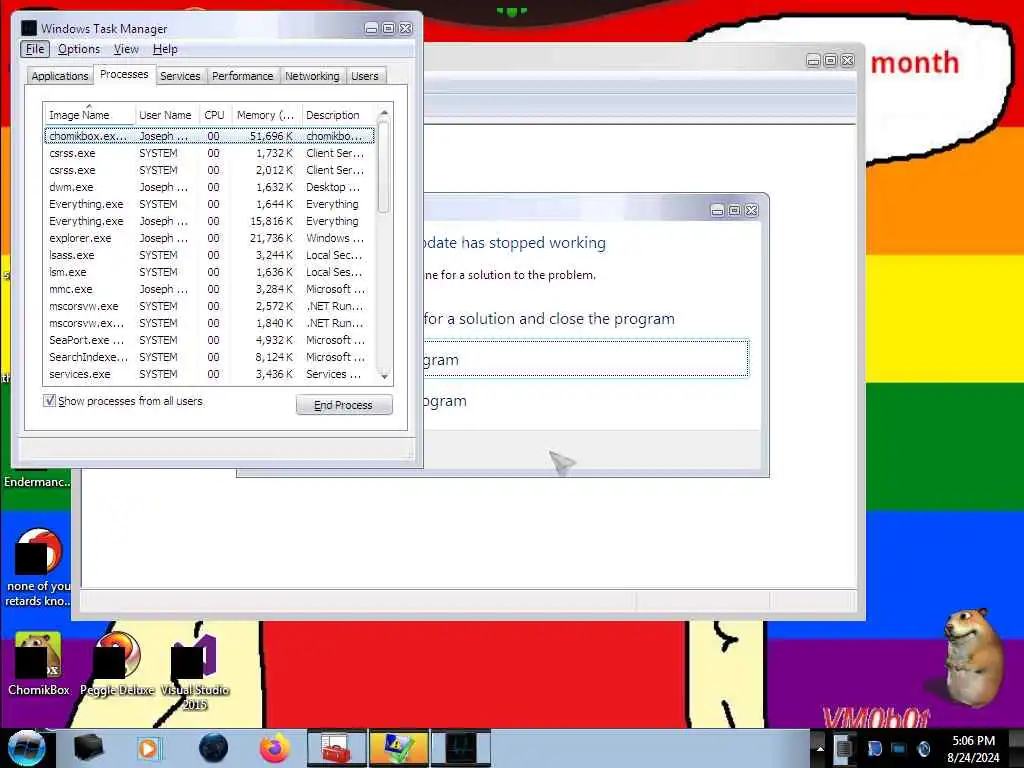The height and width of the screenshot is (768, 1024).
Task: Select the 'none of you' desktop icon
Action: 37,568
